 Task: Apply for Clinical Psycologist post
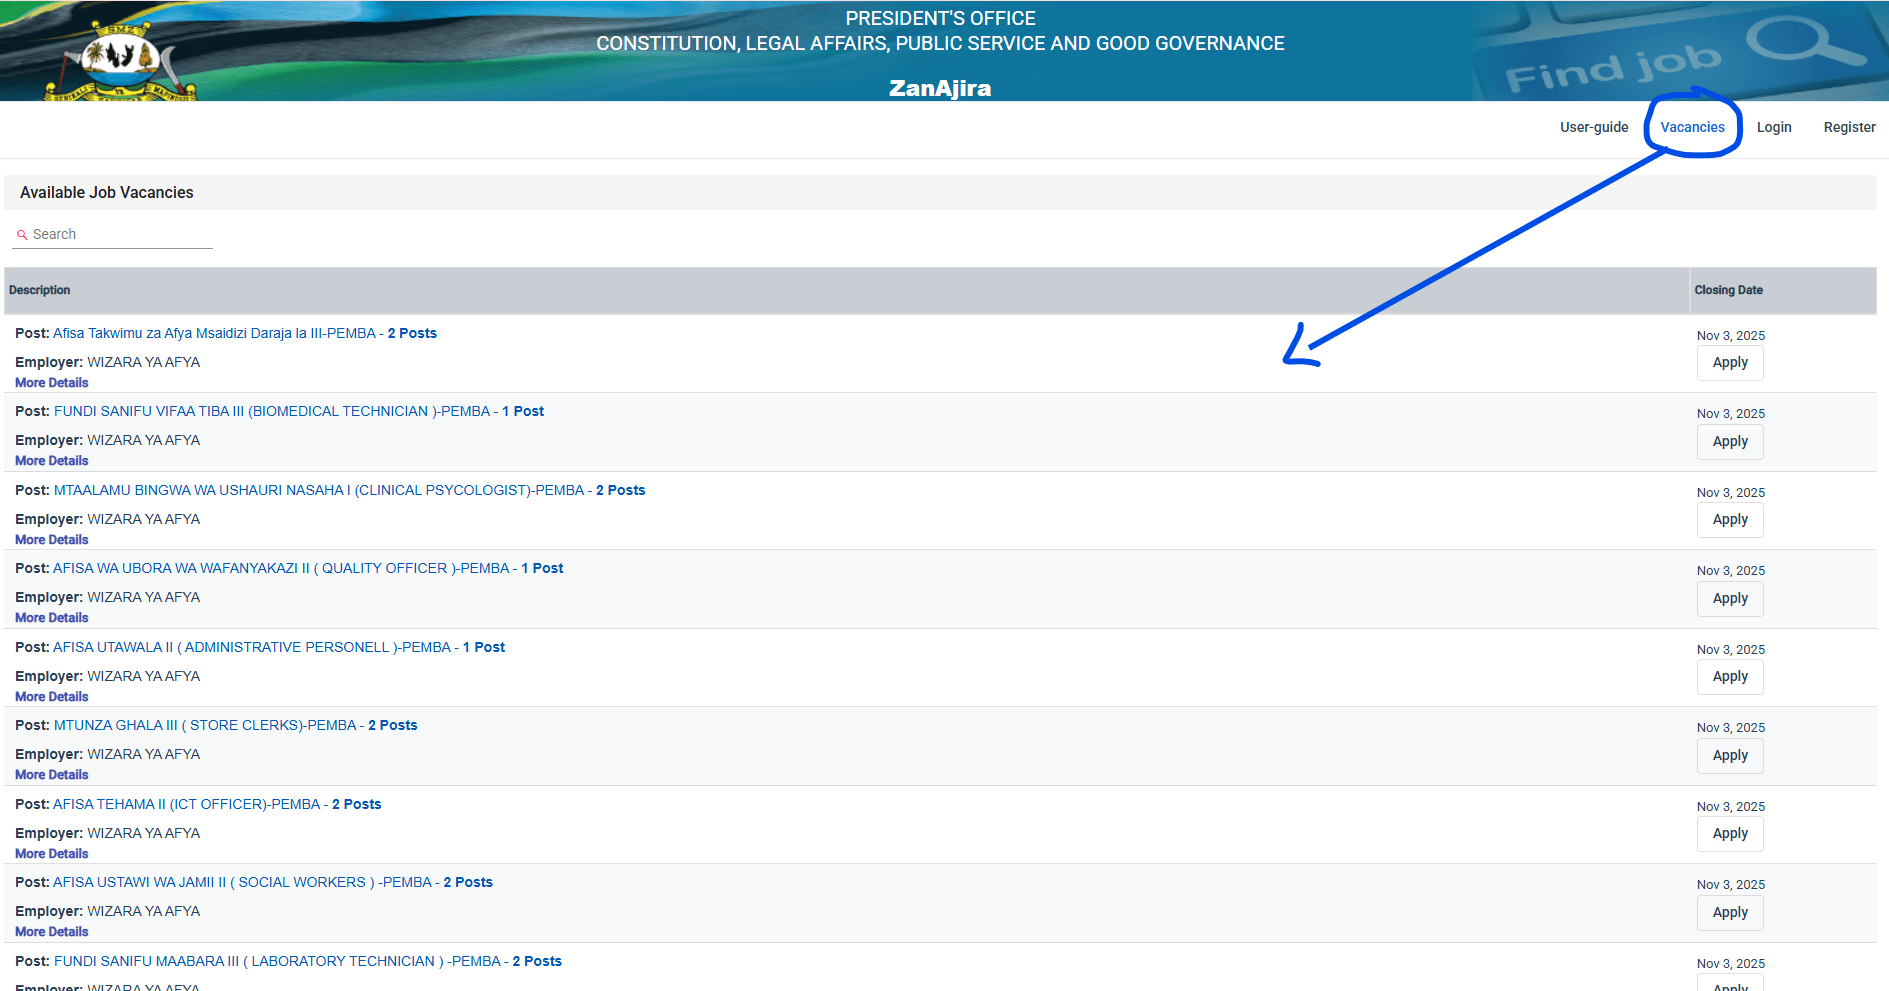[1729, 520]
